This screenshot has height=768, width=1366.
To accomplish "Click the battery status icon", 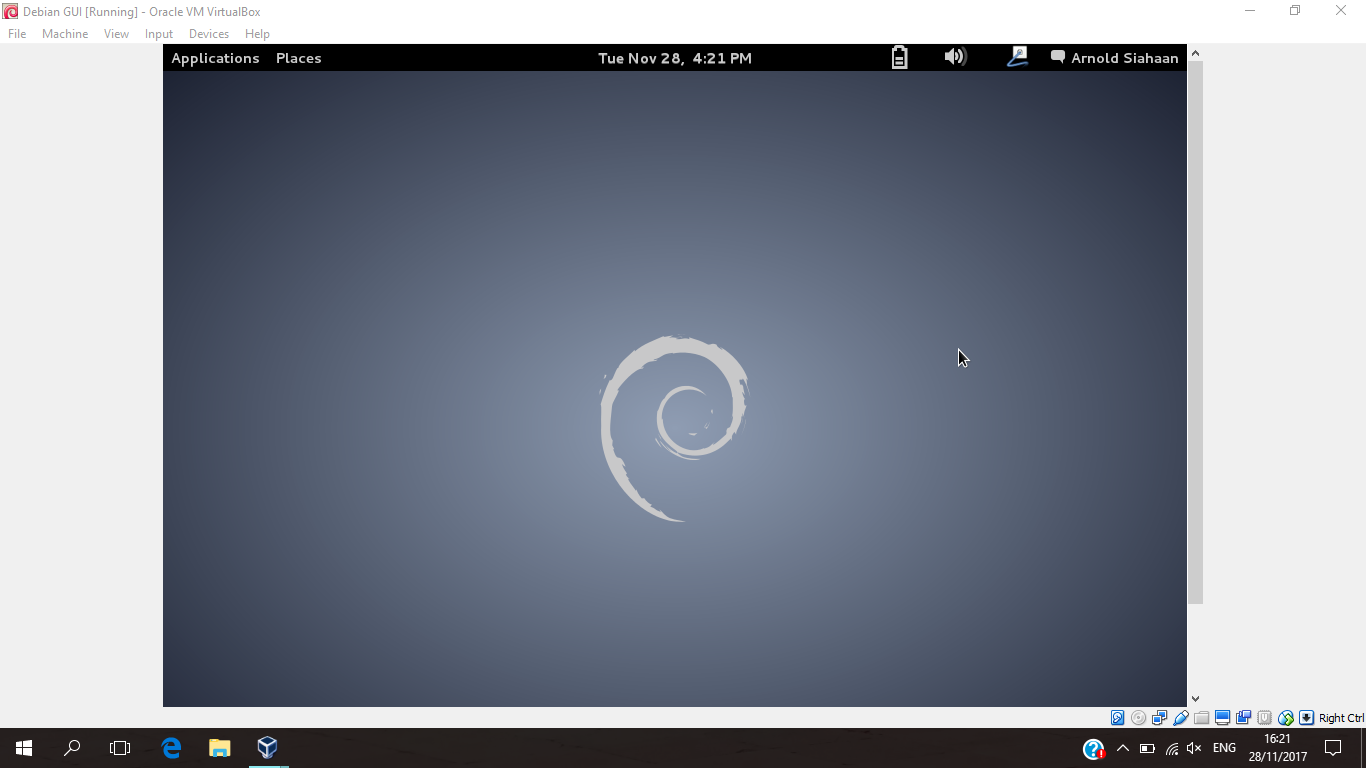I will 898,57.
